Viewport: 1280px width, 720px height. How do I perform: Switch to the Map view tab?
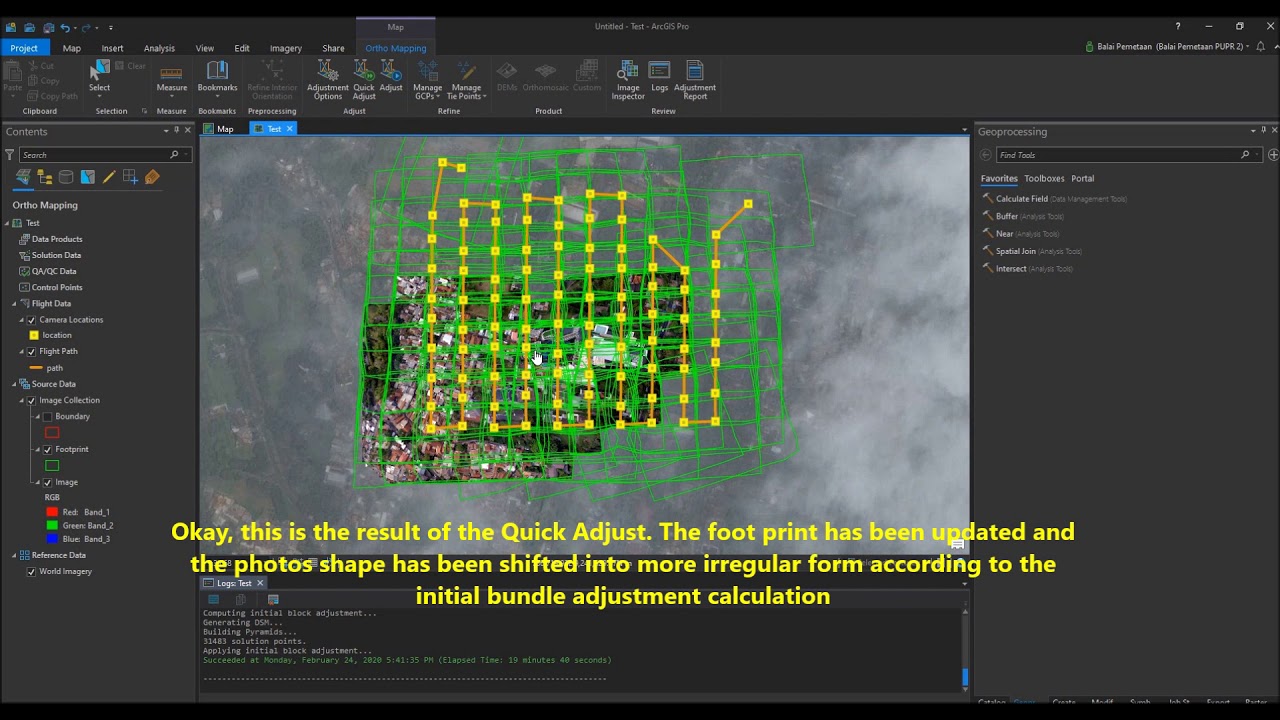tap(219, 129)
